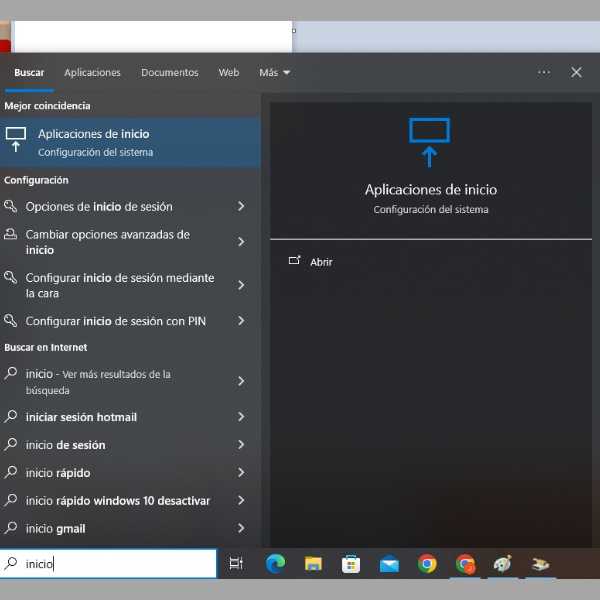Viewport: 600px width, 600px height.
Task: Switch to the Documentos tab
Action: (169, 73)
